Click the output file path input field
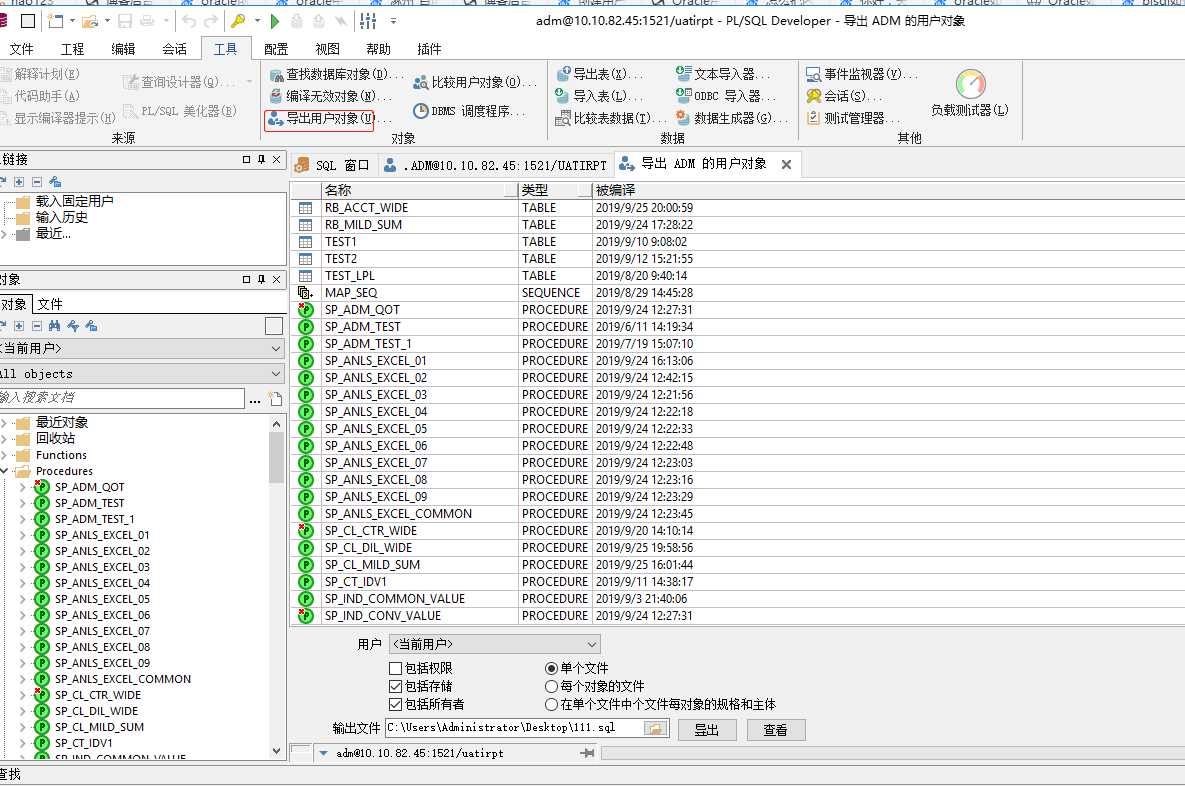1185x786 pixels. [x=514, y=728]
